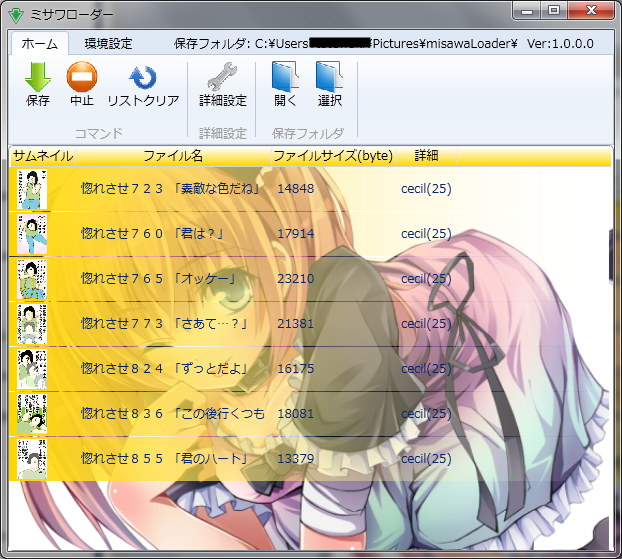The image size is (622, 559).
Task: Click the ミサワローダー app icon in title bar
Action: click(x=16, y=15)
